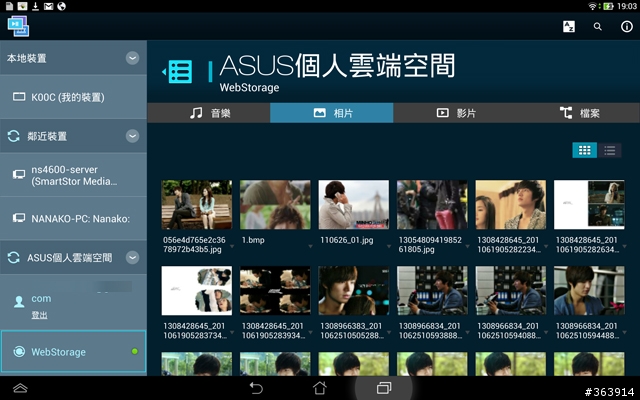Open thumbnail 1308966383_2011062510505288
Viewport: 640px width, 400px height.
point(353,291)
